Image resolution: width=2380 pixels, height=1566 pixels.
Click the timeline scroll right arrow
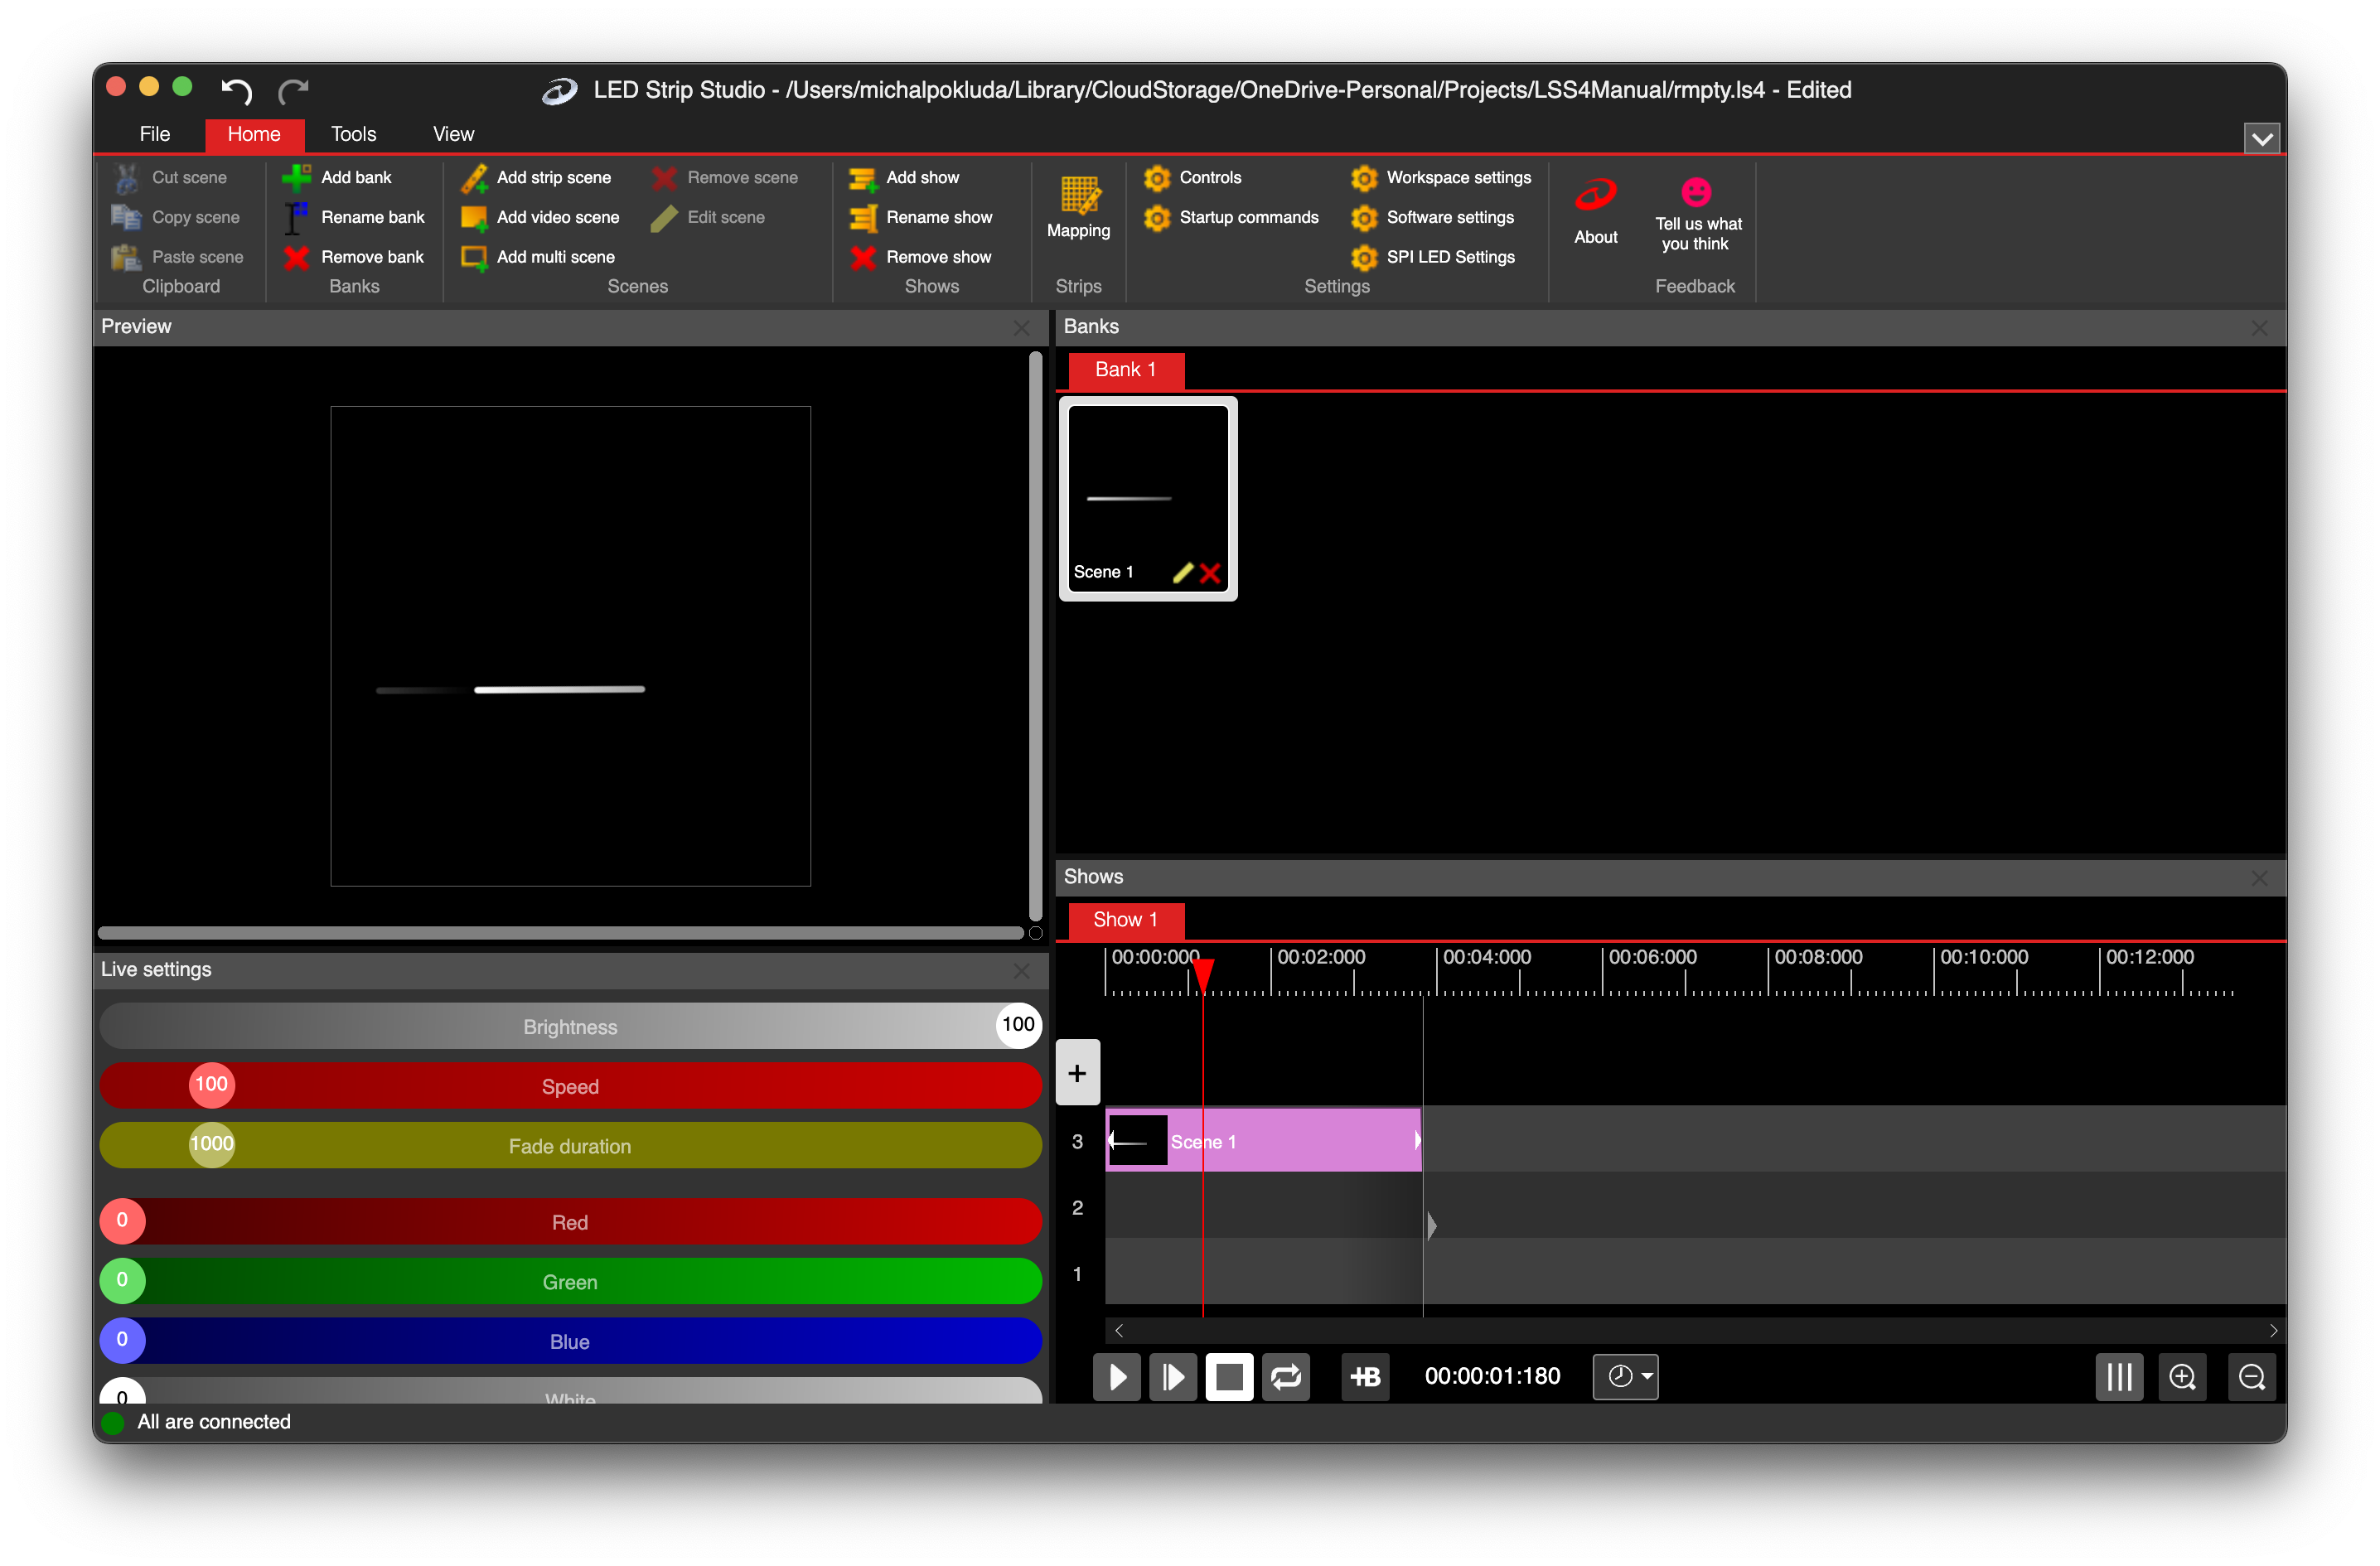[x=2273, y=1330]
